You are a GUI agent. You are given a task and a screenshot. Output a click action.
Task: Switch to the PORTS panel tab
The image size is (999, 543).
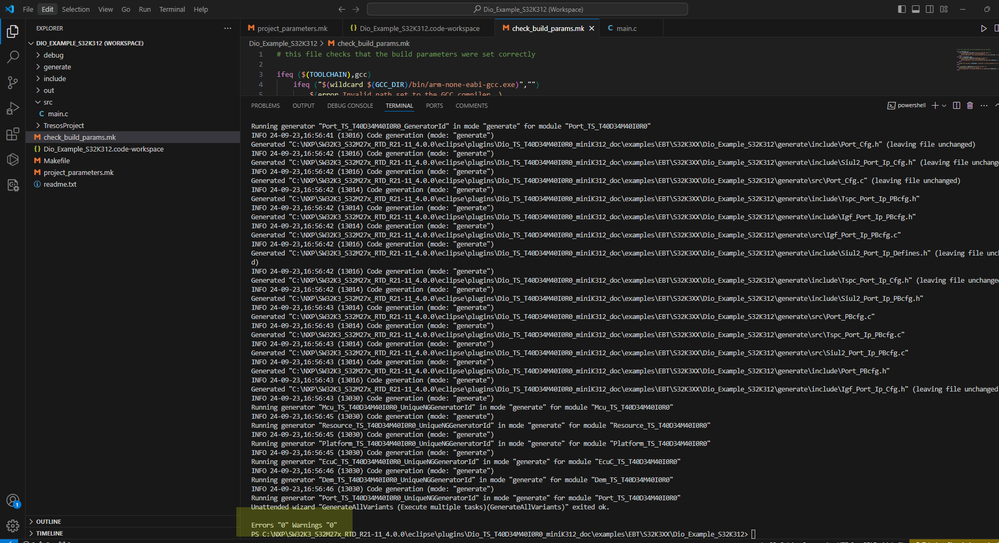434,106
